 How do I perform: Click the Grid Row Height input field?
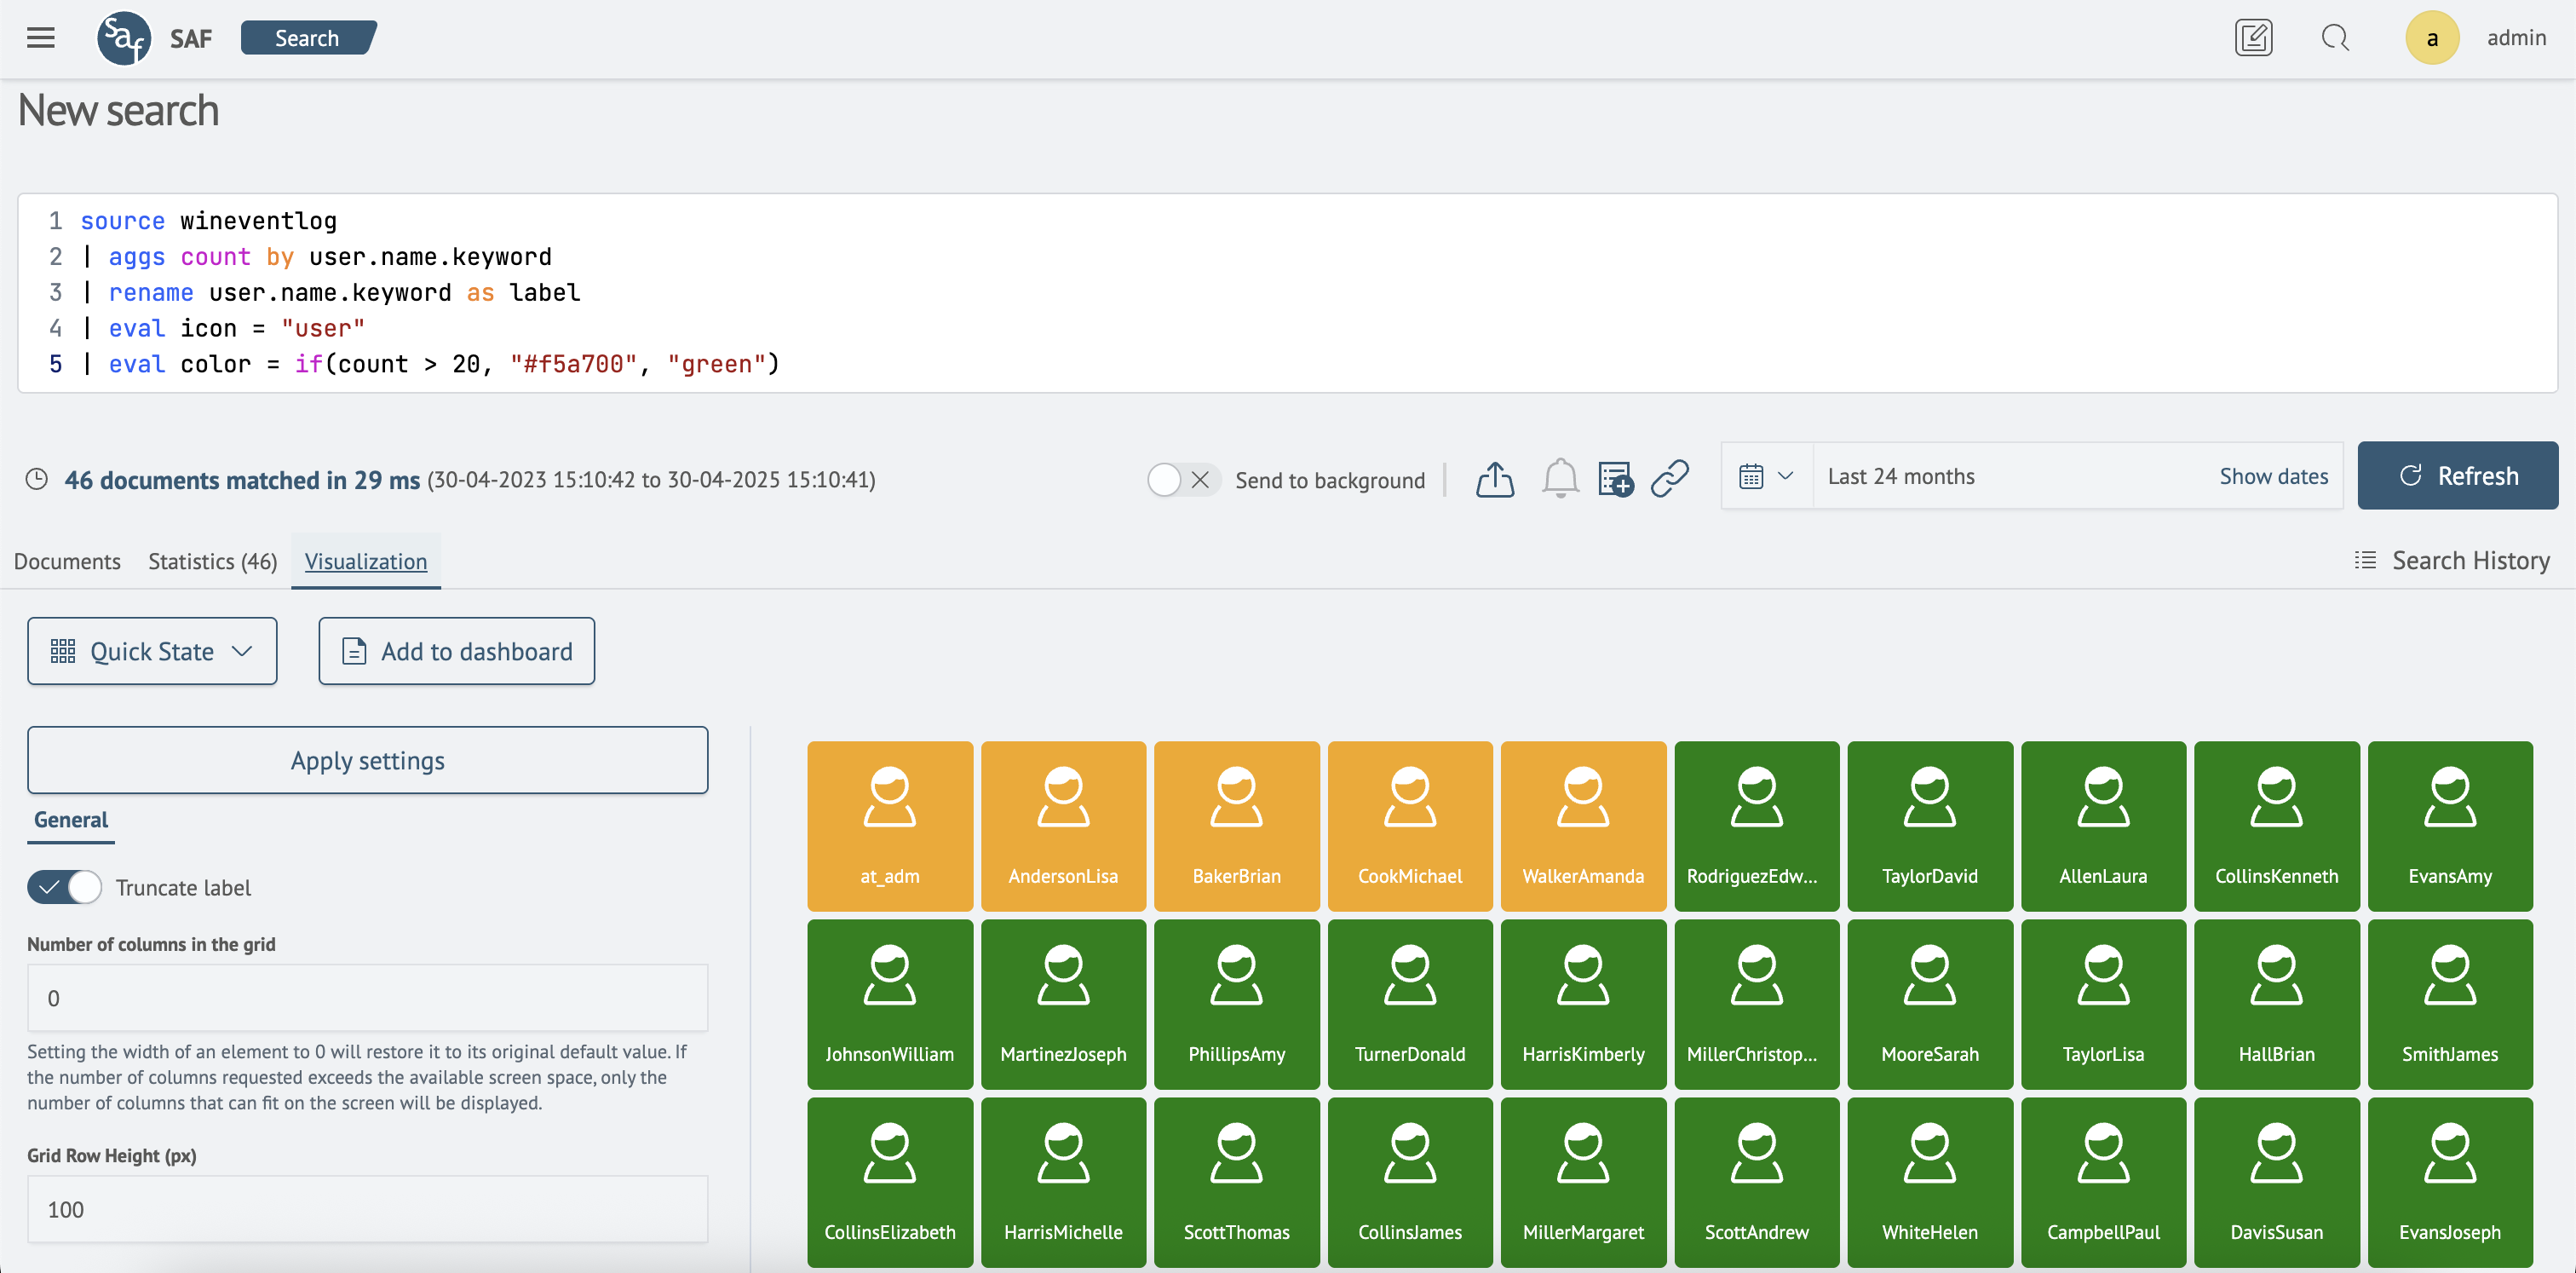point(367,1209)
